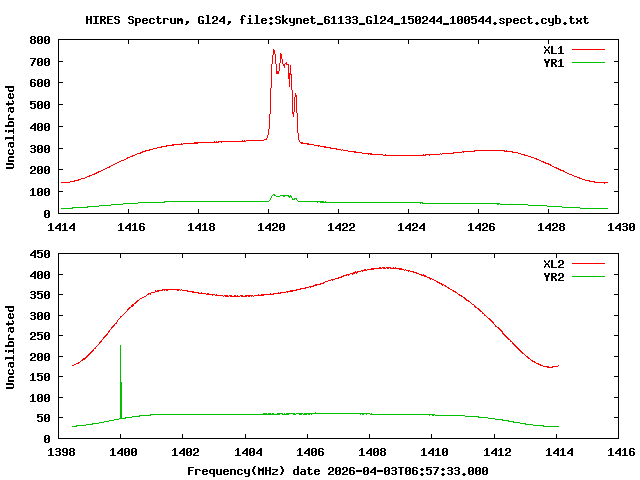Click the 250 y-axis tick label
The image size is (640, 480).
pos(40,336)
